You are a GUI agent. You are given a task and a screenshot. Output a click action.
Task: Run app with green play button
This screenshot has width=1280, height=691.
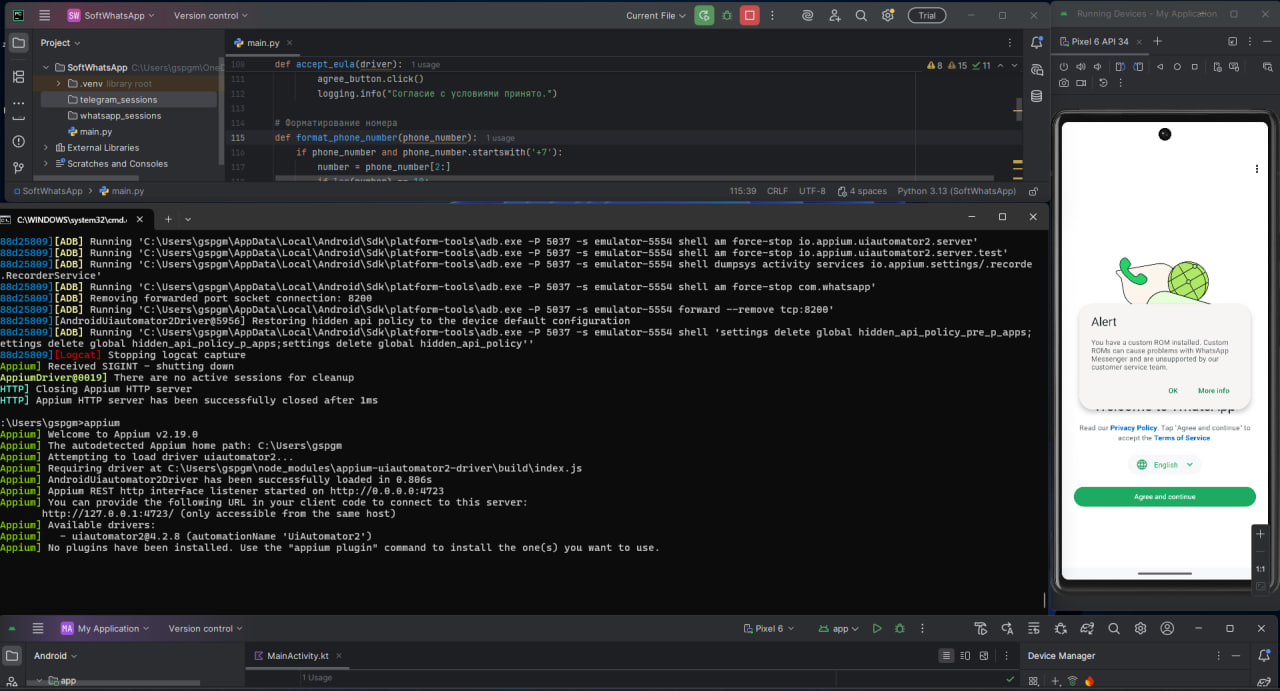[x=877, y=629]
